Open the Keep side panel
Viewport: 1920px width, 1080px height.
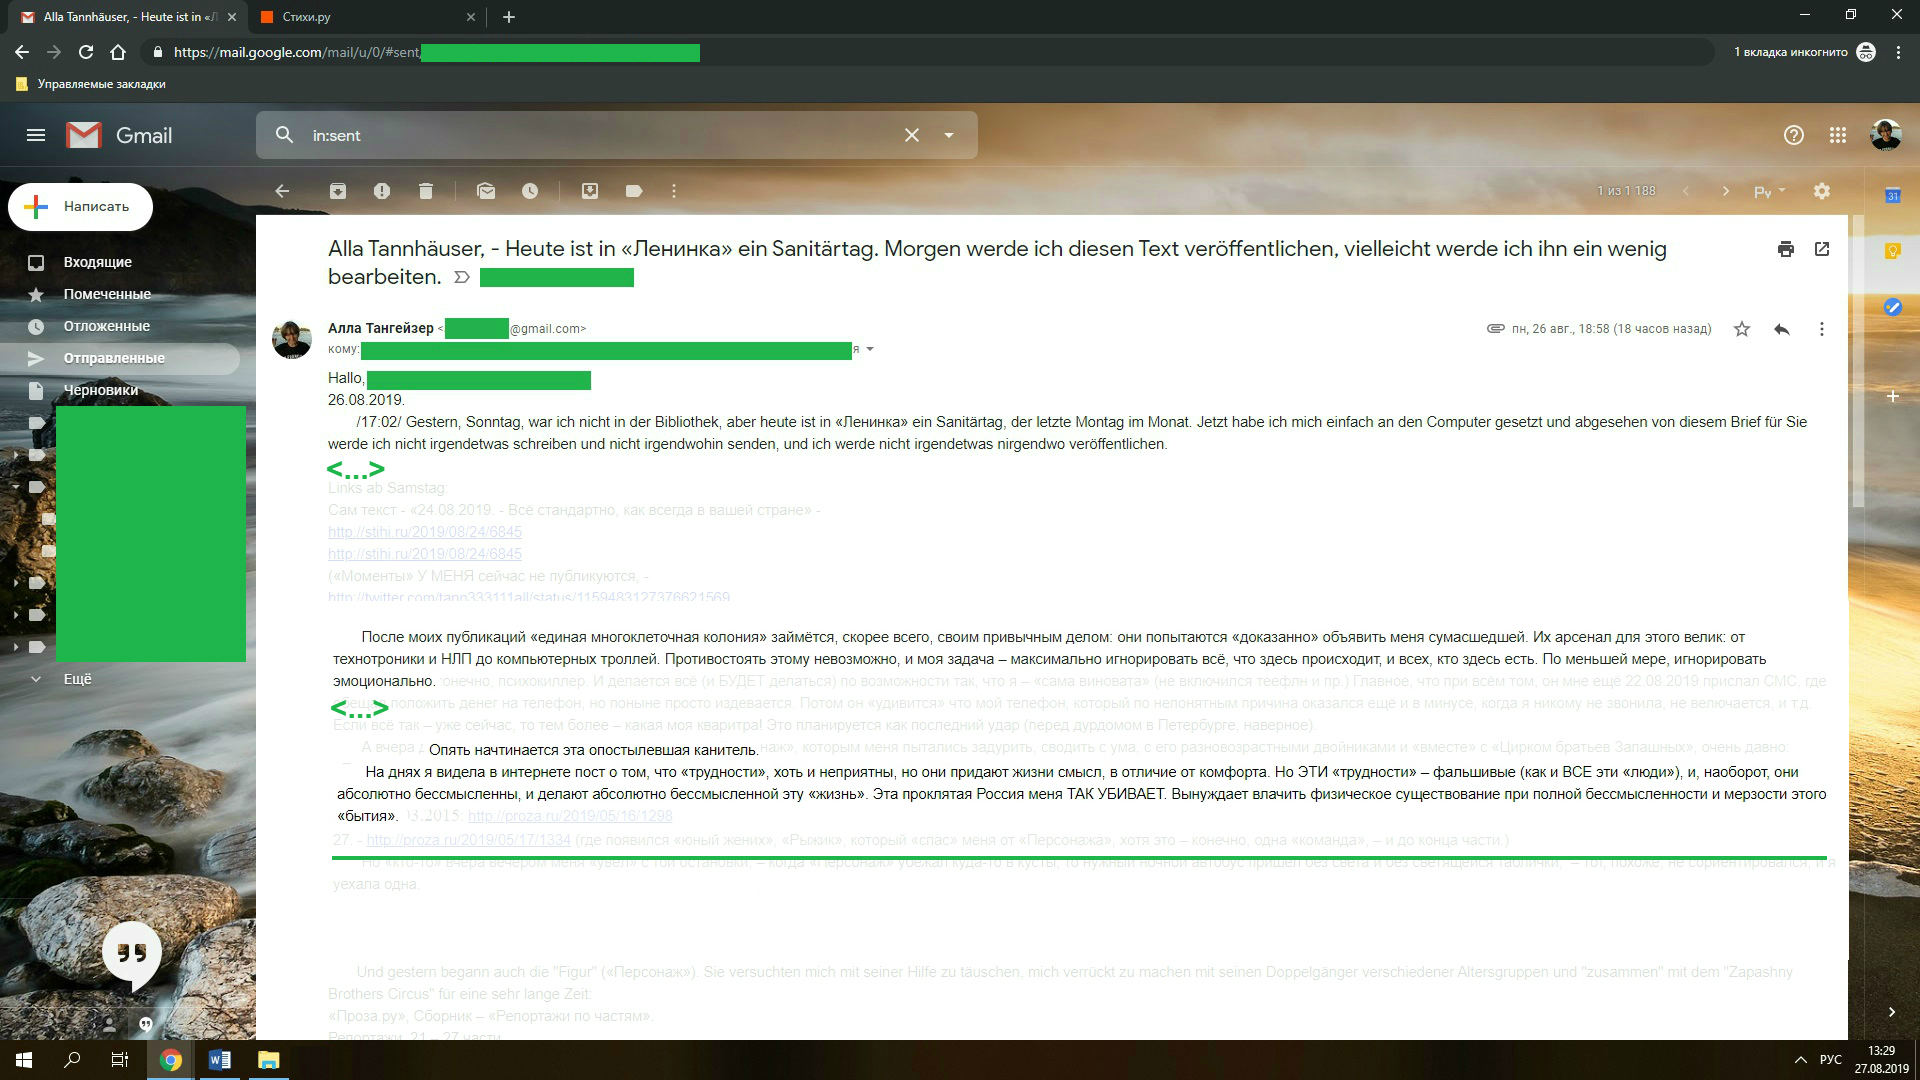tap(1893, 251)
